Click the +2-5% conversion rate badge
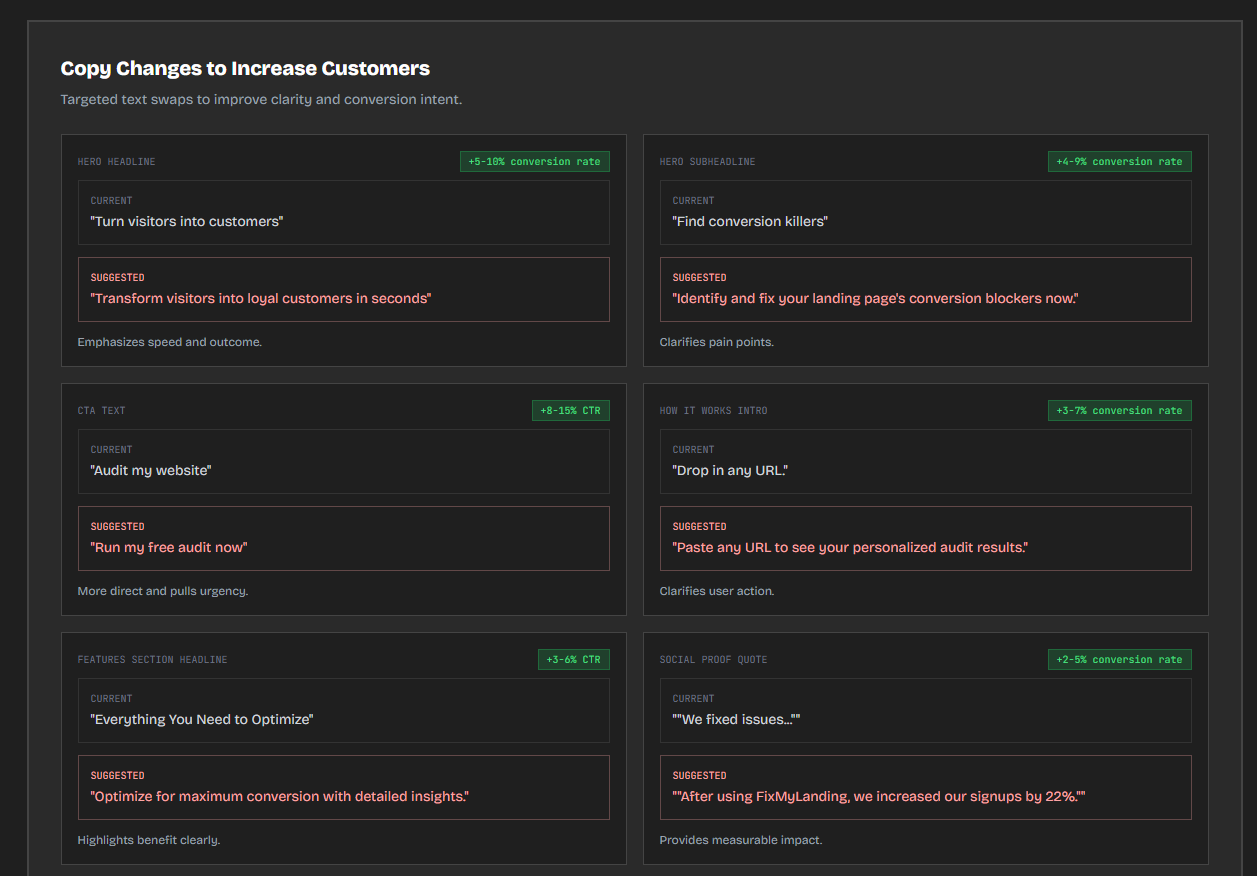 point(1119,660)
